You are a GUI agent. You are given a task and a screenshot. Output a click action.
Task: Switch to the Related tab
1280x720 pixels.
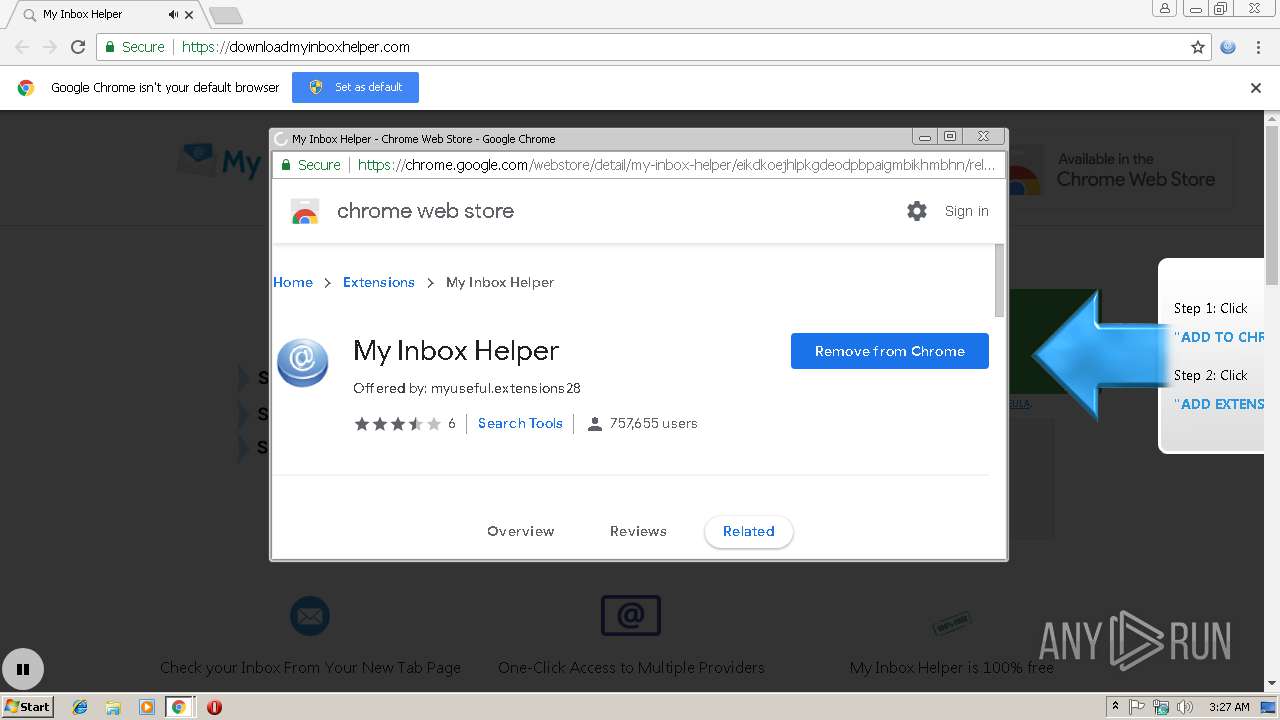point(749,531)
